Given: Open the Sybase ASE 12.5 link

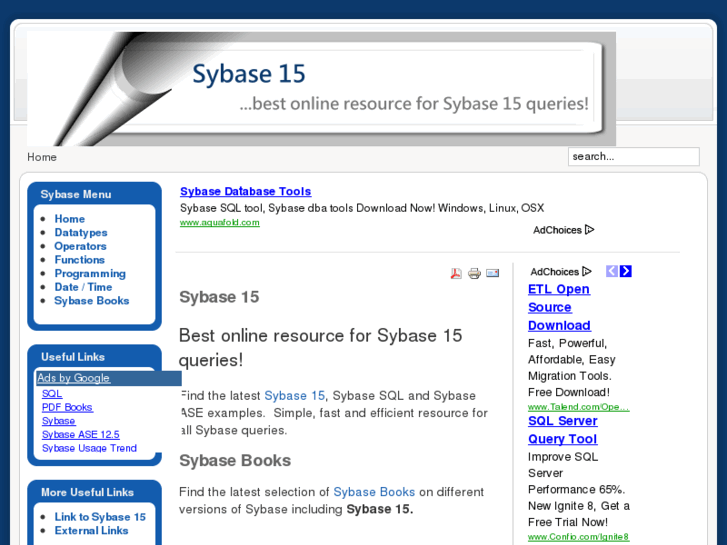Looking at the screenshot, I should point(81,434).
